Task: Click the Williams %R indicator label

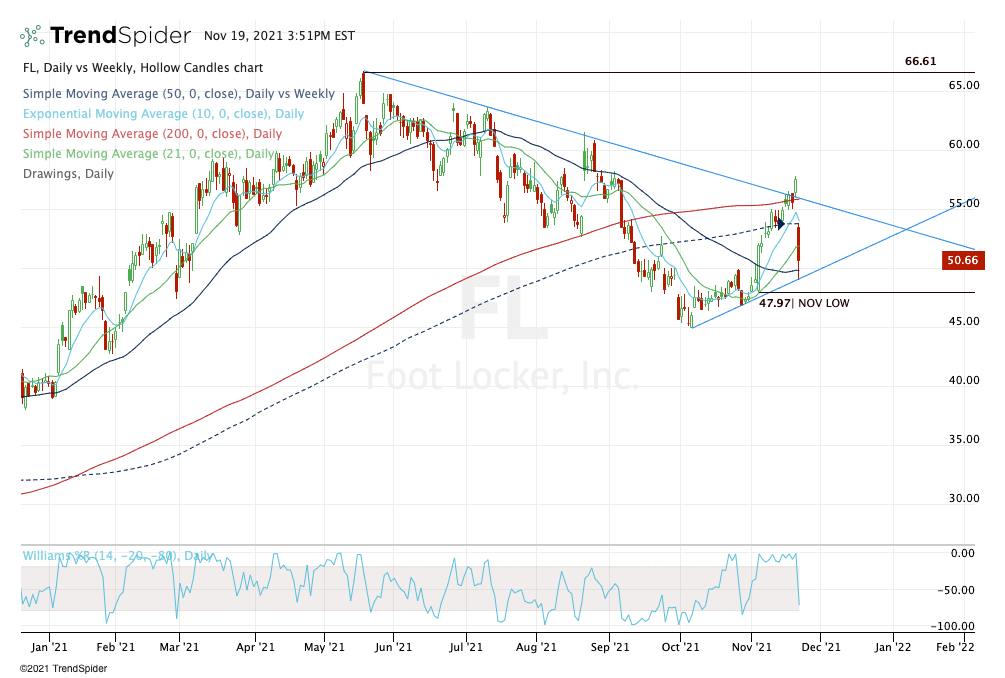Action: click(x=119, y=556)
